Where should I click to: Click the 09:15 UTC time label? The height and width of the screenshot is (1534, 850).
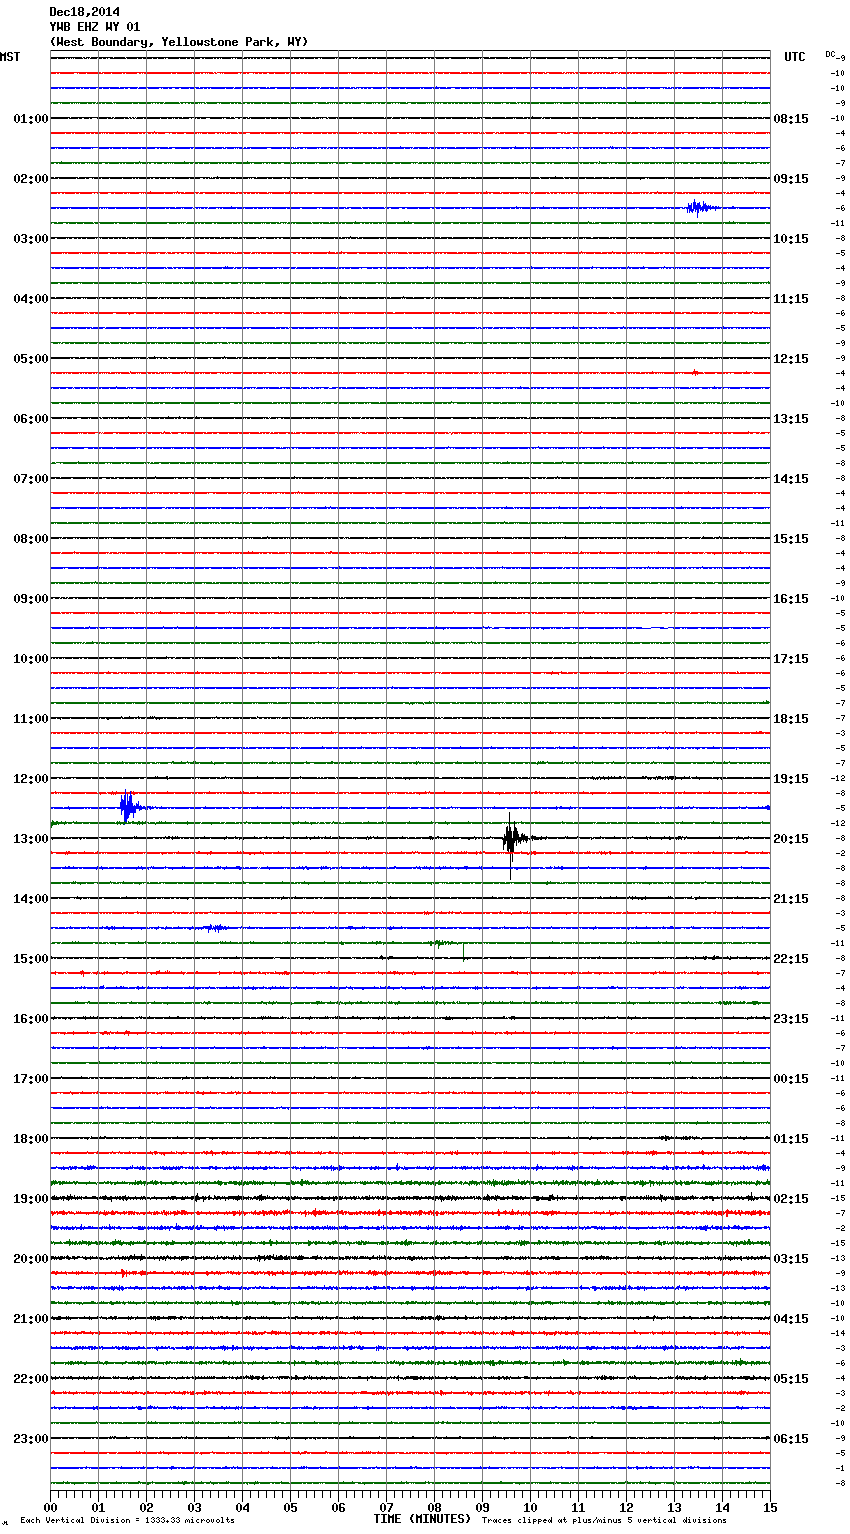point(791,179)
